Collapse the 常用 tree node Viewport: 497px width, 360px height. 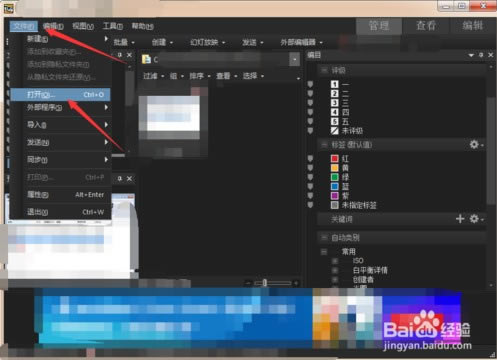324,252
